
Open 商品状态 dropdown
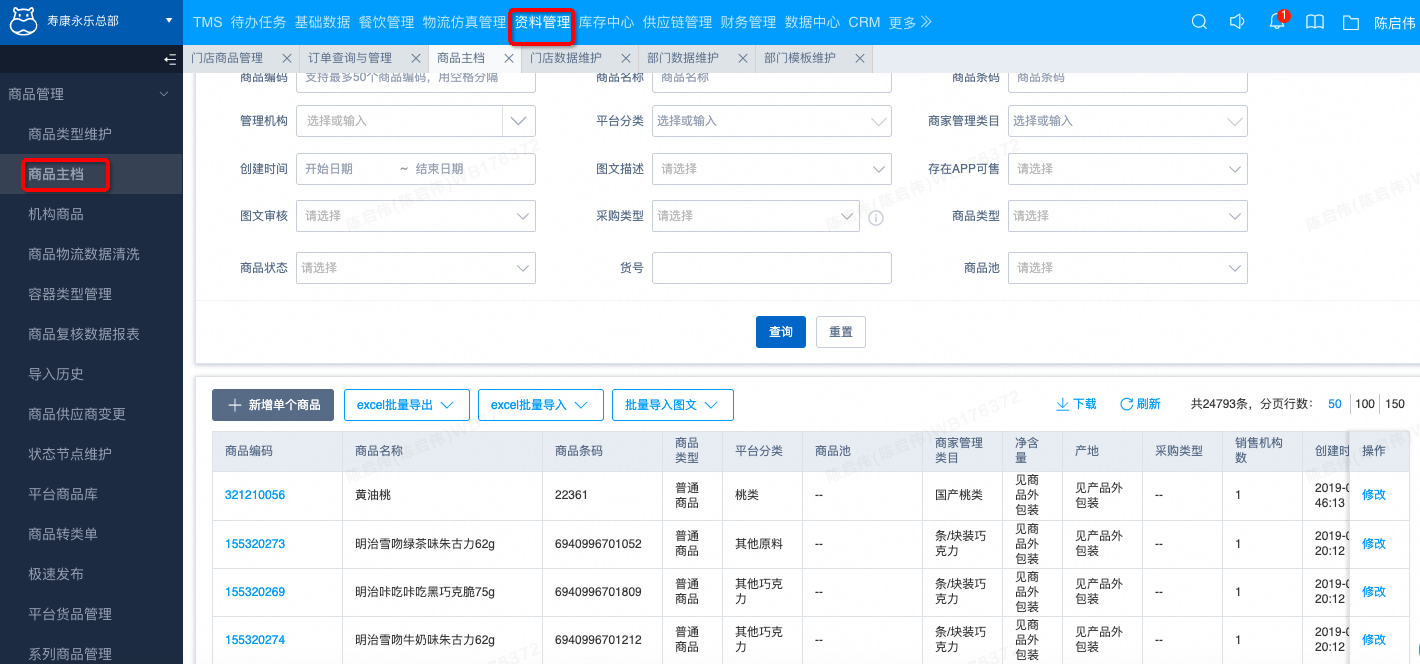click(416, 268)
